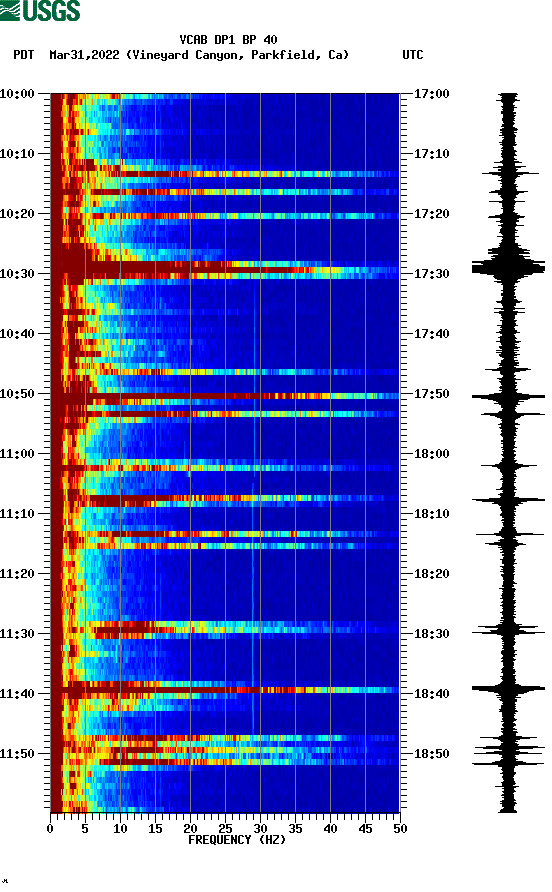This screenshot has height=892, width=552.
Task: Click the USGS logo
Action: click(x=40, y=10)
